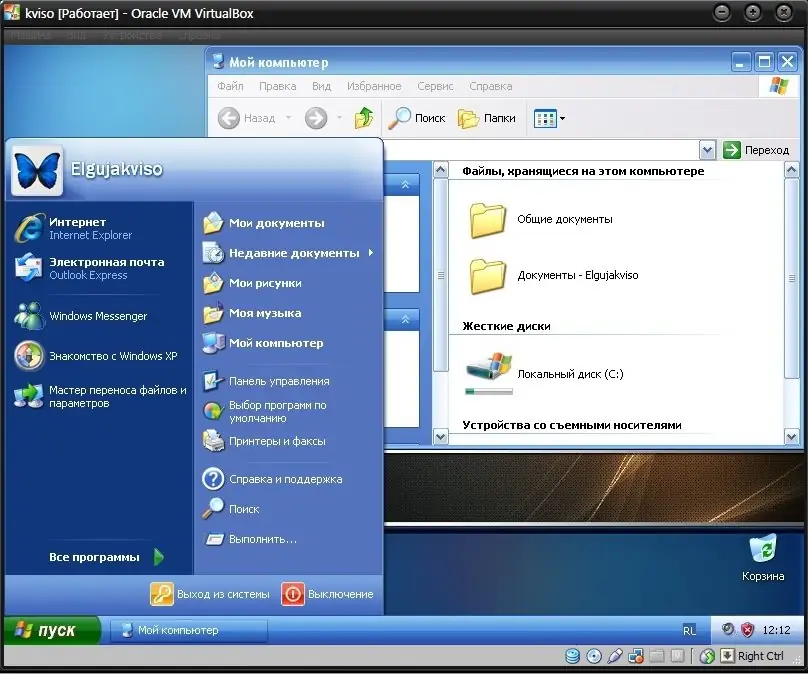
Task: Click the RL language indicator
Action: click(x=689, y=630)
